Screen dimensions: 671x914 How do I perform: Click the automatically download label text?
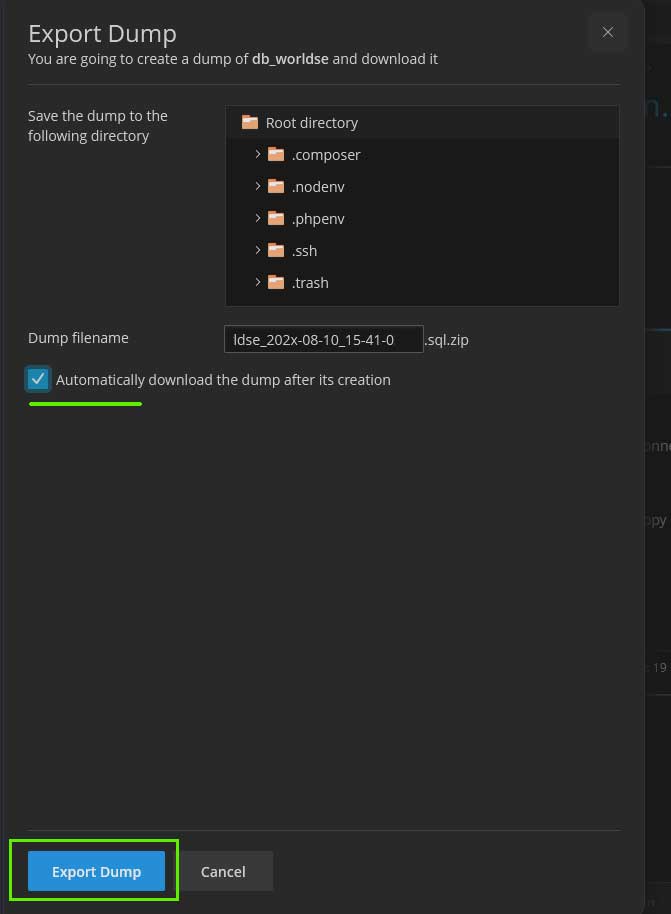point(223,380)
